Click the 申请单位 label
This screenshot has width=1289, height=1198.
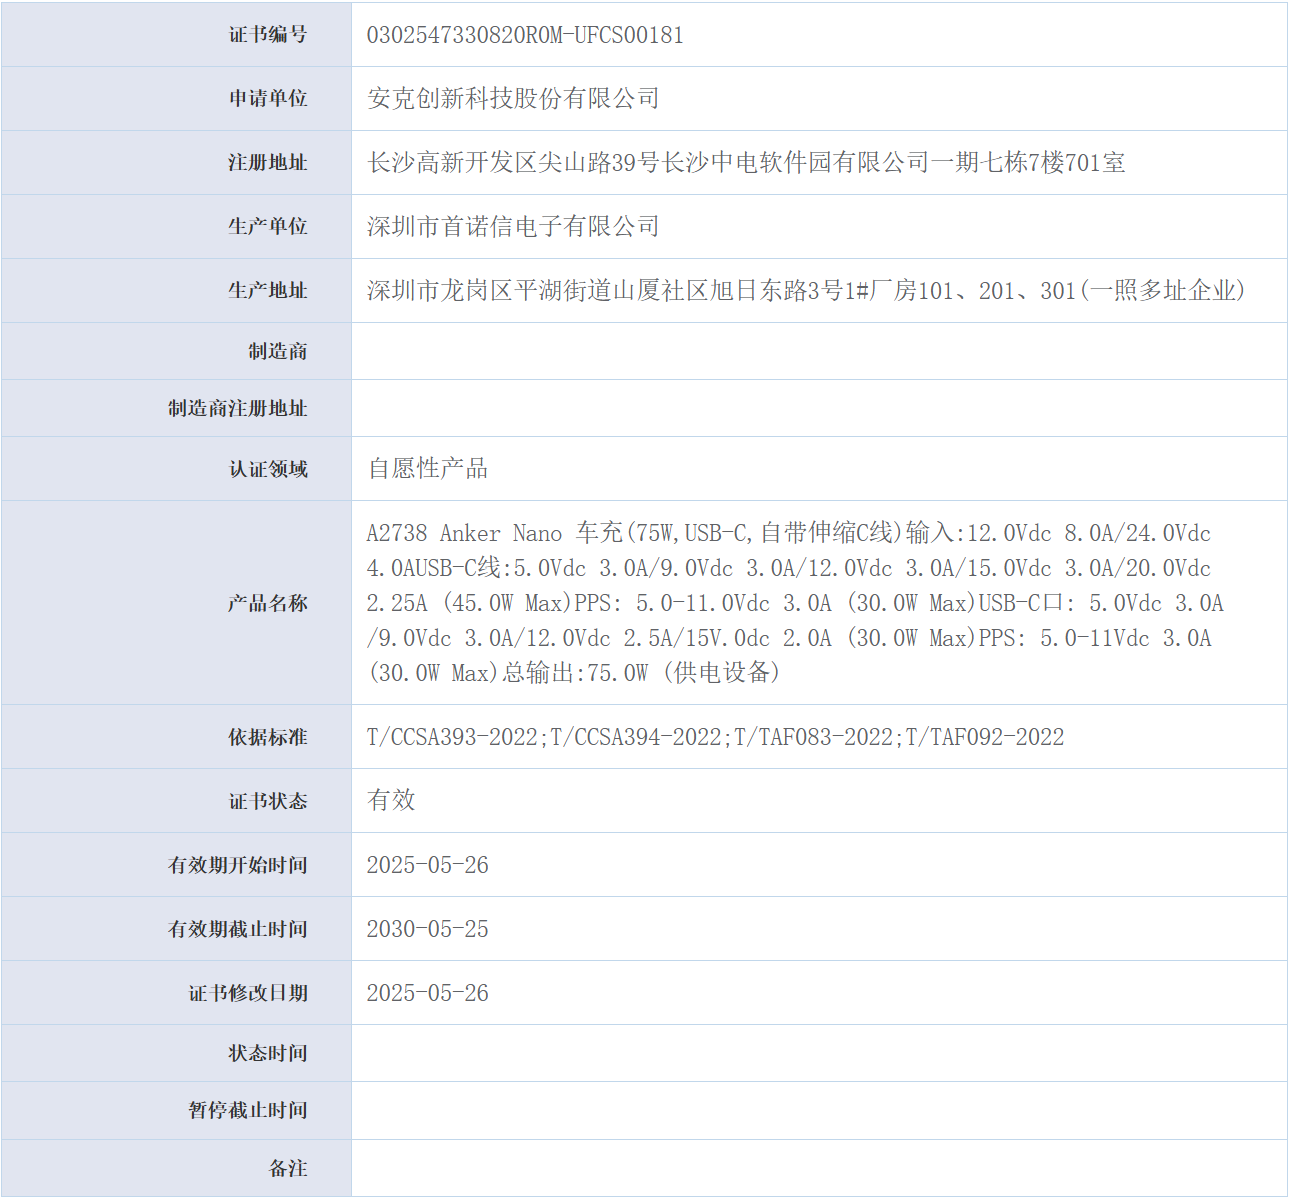tap(268, 99)
